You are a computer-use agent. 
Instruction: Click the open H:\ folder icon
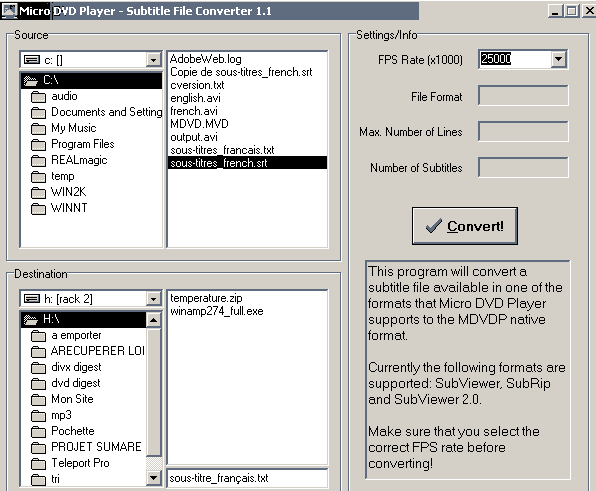point(30,320)
